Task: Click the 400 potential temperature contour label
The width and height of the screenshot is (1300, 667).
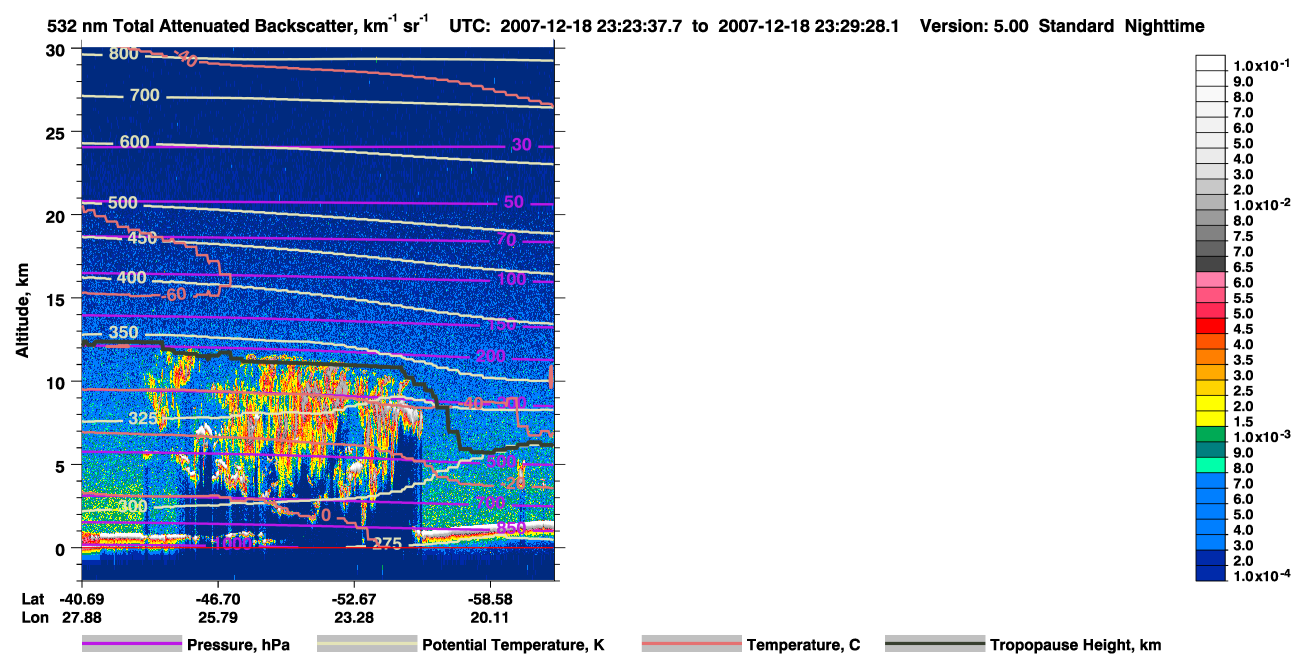Action: (x=132, y=277)
